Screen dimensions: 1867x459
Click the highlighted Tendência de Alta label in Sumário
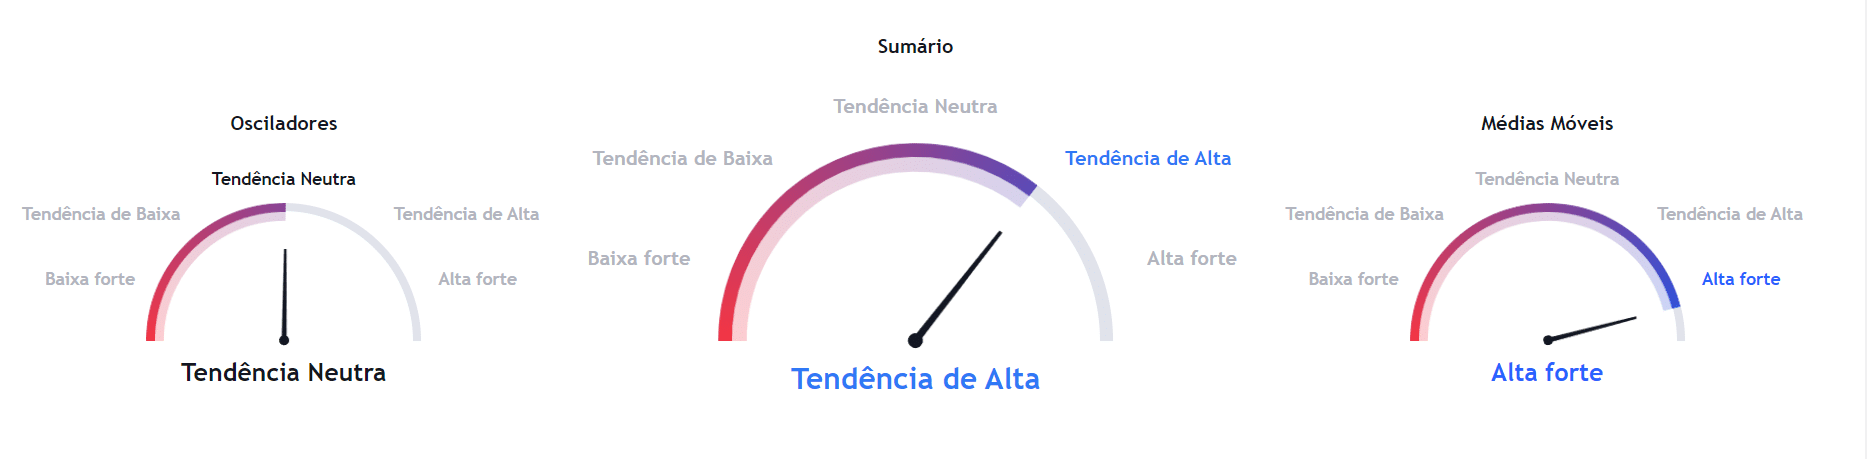coord(1148,158)
